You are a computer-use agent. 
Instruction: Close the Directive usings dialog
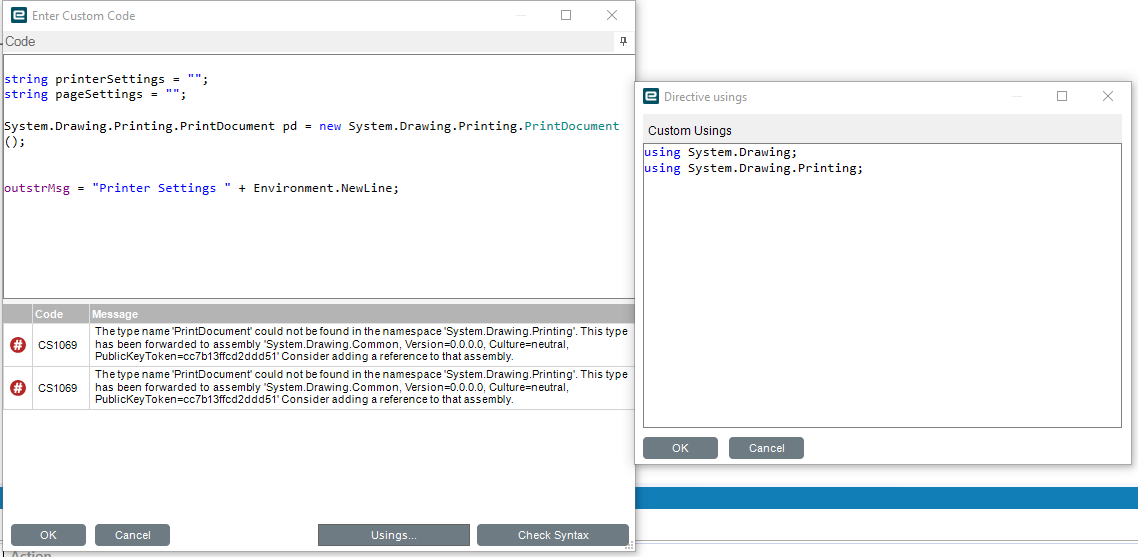point(1108,97)
